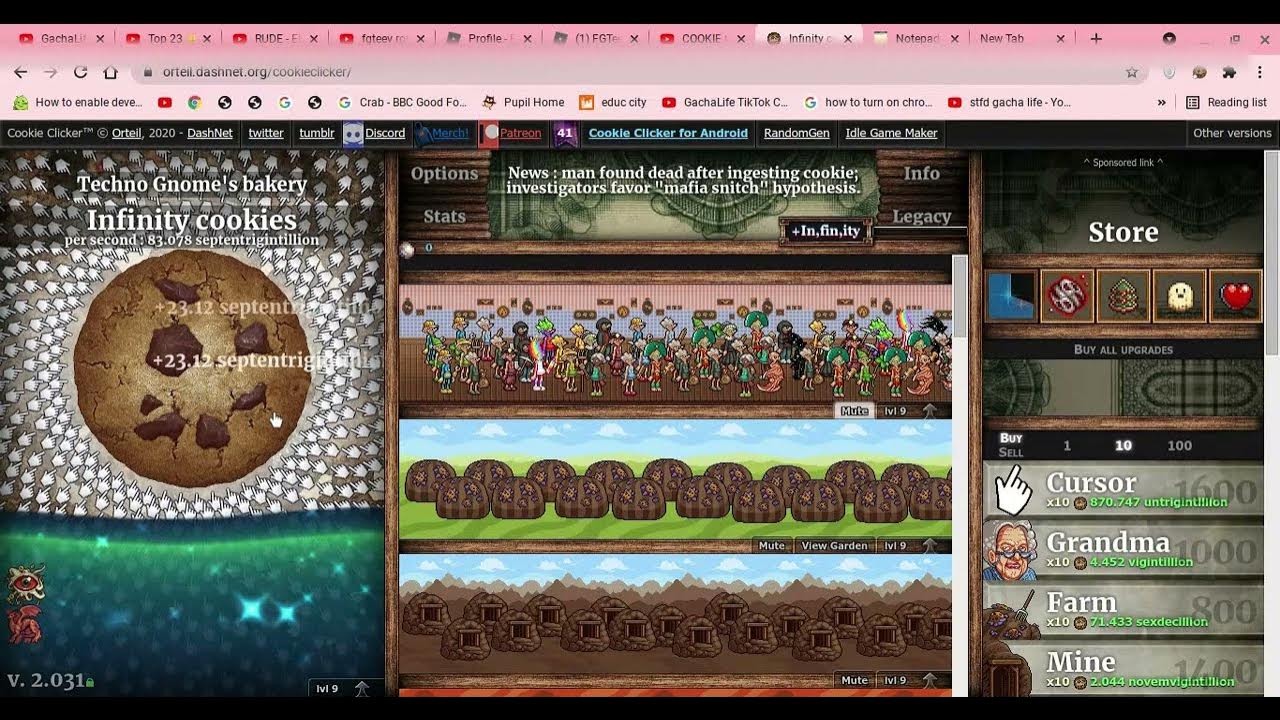
Task: Open the Patreon icon link
Action: click(x=489, y=133)
